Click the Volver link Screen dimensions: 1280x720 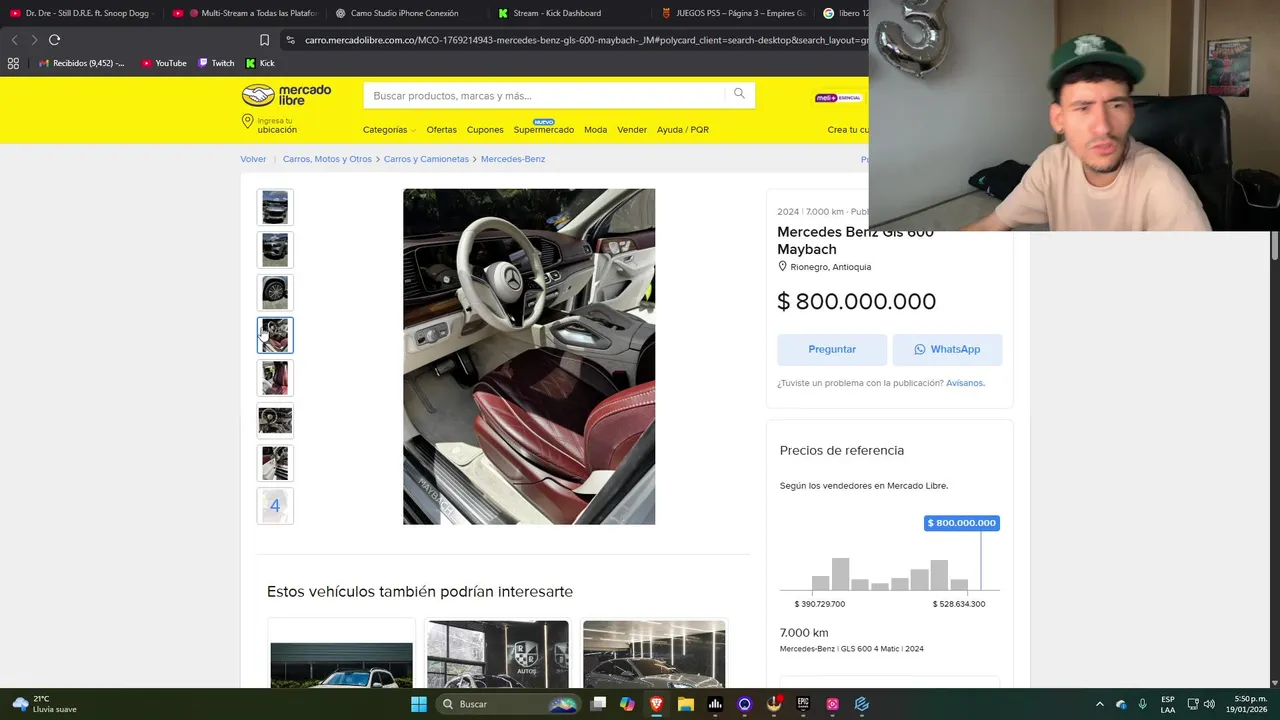click(x=253, y=159)
